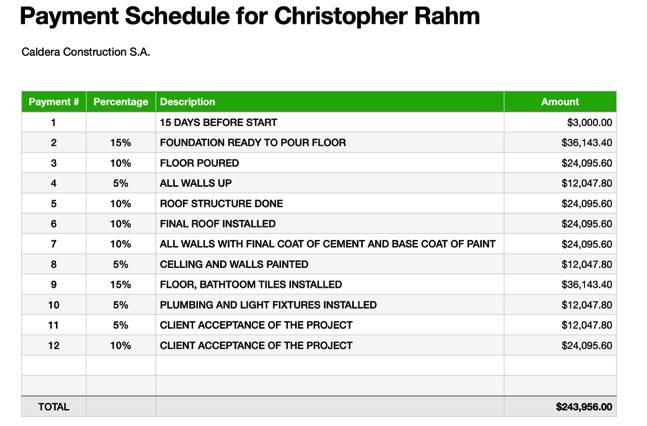Select the Percentage column header
Viewport: 647px width, 426px height.
120,102
